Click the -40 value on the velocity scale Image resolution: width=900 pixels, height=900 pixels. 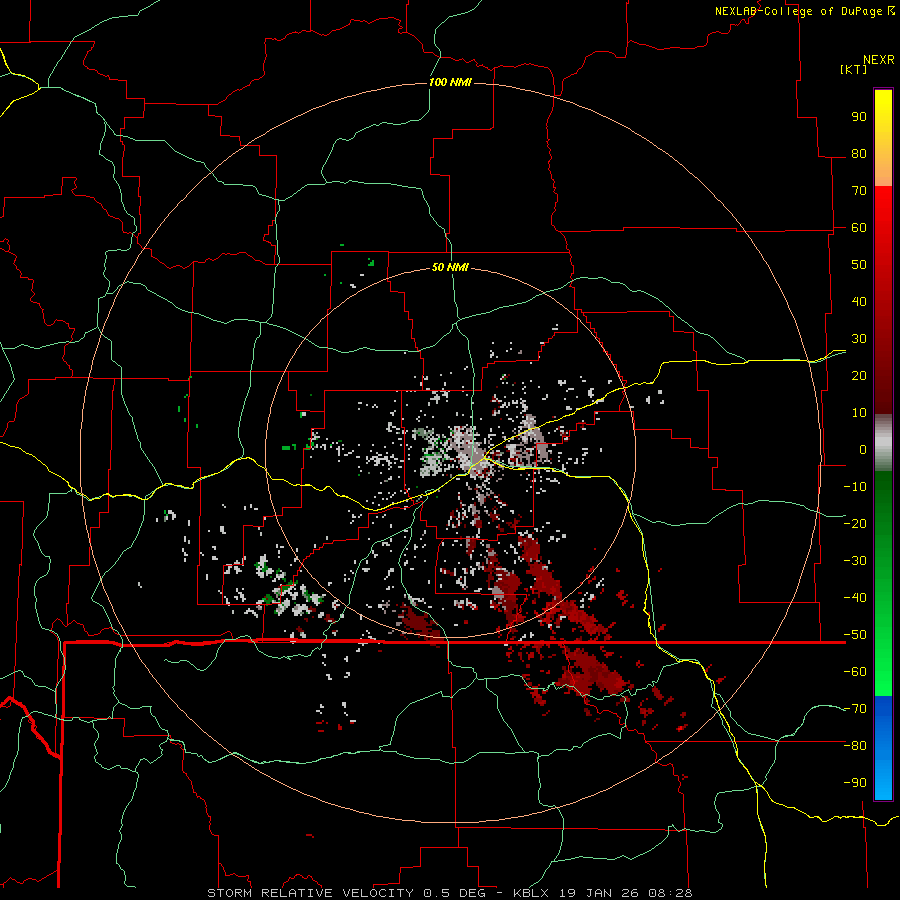[x=855, y=598]
